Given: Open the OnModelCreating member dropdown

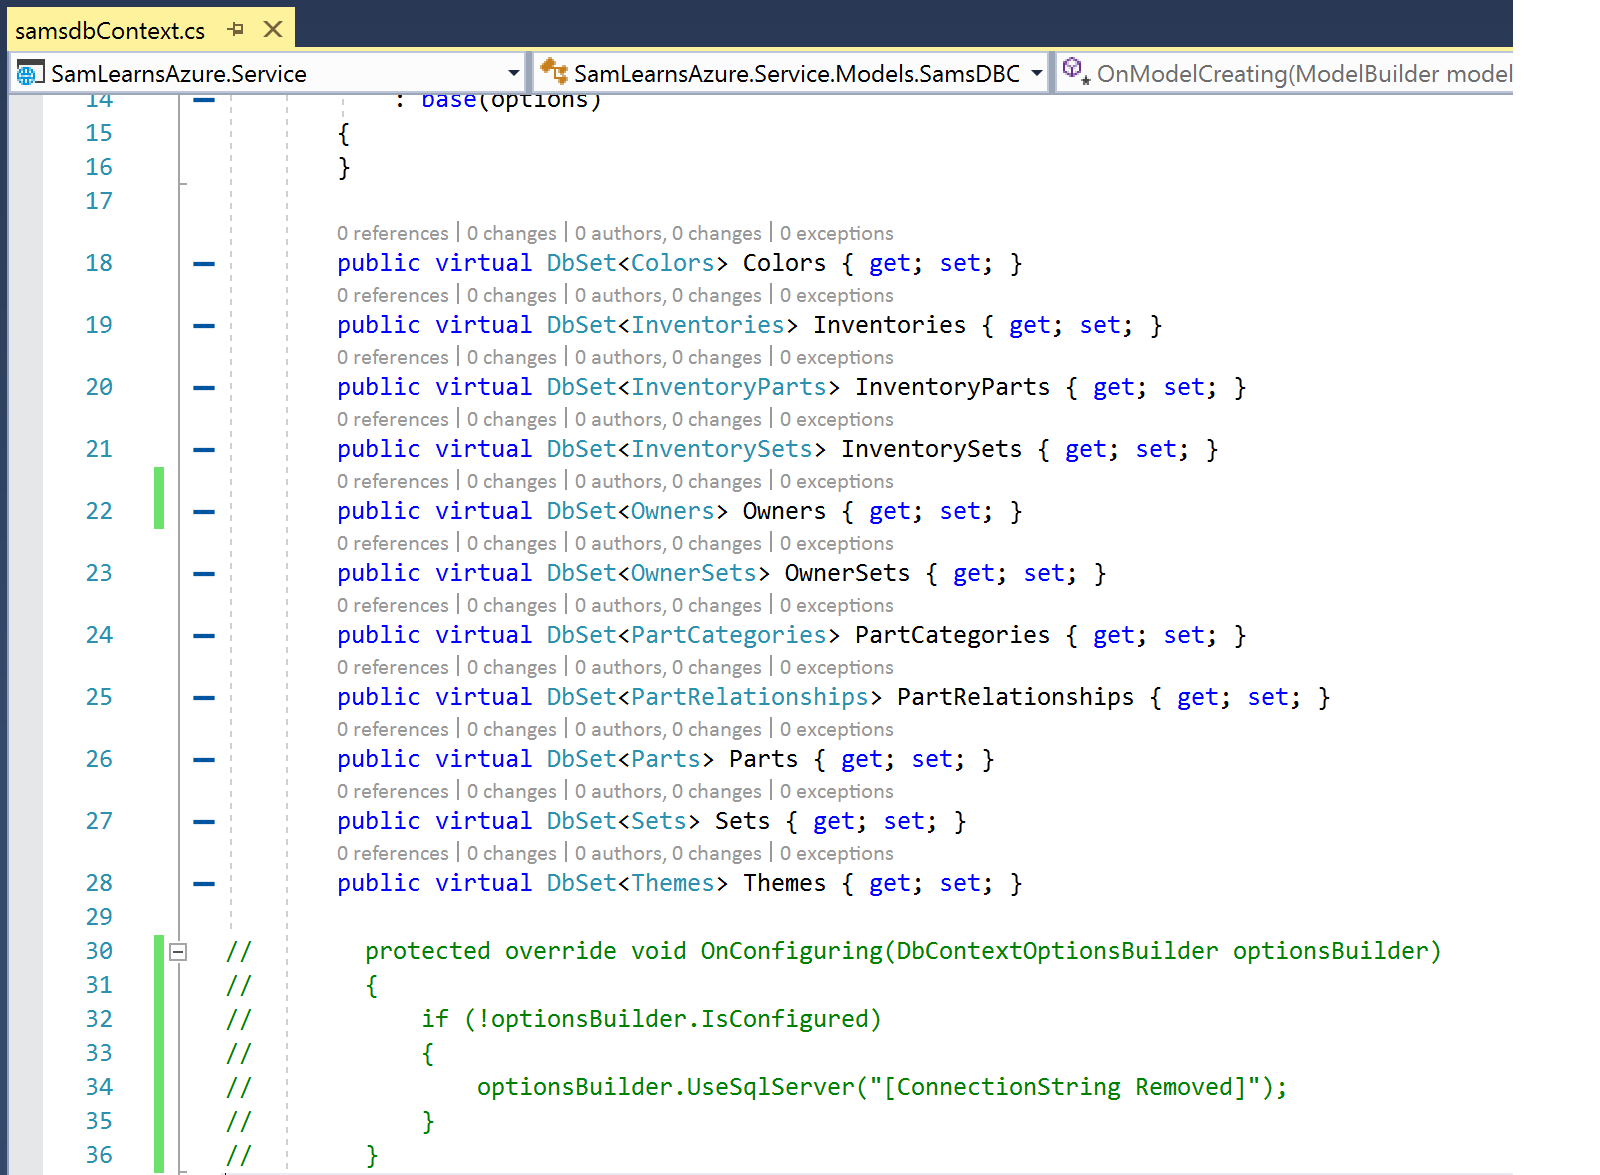Looking at the screenshot, I should click(1302, 74).
